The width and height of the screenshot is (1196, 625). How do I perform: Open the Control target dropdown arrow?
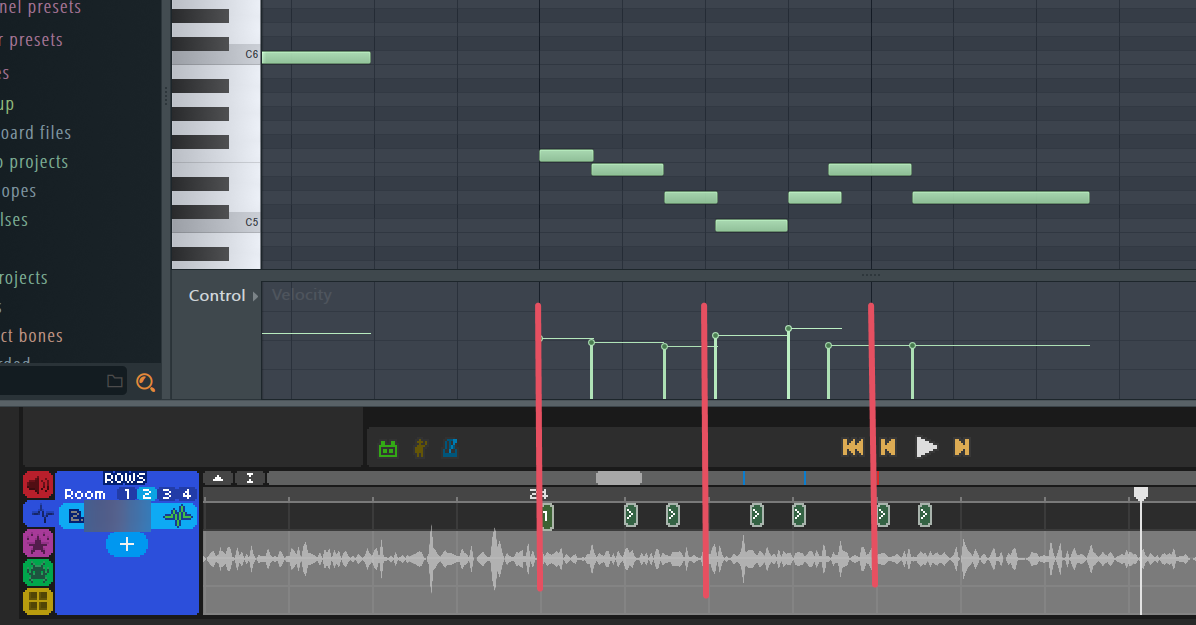click(x=256, y=296)
